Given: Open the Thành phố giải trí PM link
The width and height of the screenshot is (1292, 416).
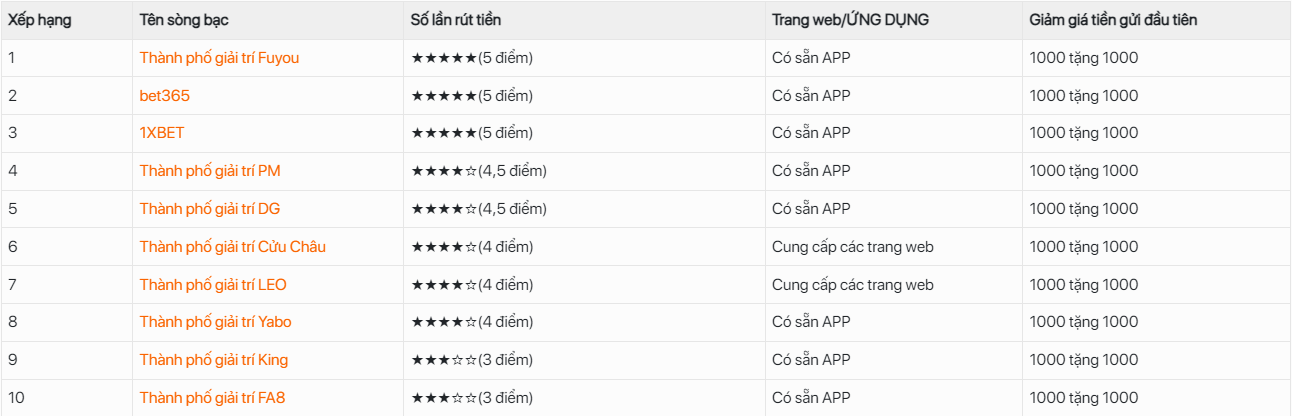Looking at the screenshot, I should click(210, 171).
